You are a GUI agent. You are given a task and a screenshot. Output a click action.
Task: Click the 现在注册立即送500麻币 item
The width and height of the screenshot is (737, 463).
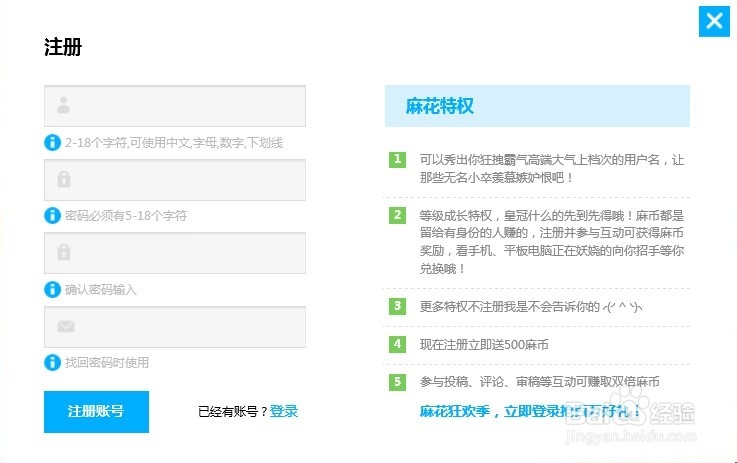point(484,344)
